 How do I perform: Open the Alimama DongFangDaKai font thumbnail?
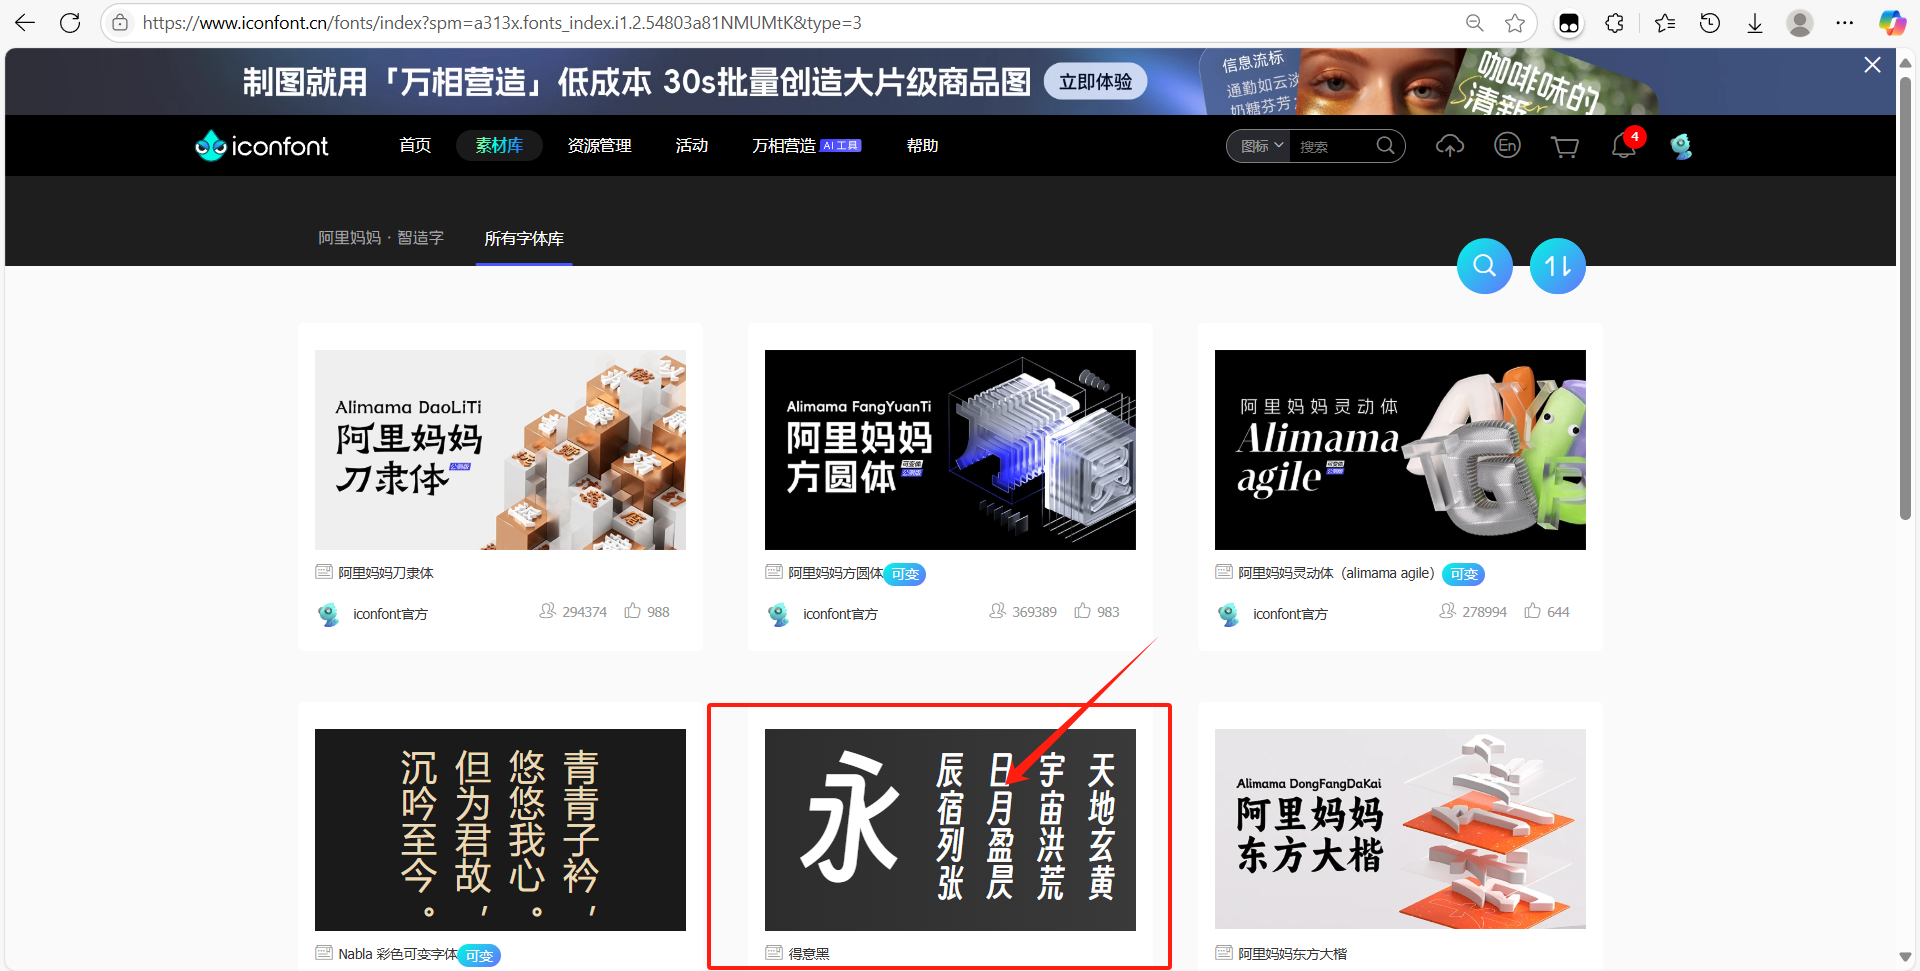click(x=1400, y=830)
